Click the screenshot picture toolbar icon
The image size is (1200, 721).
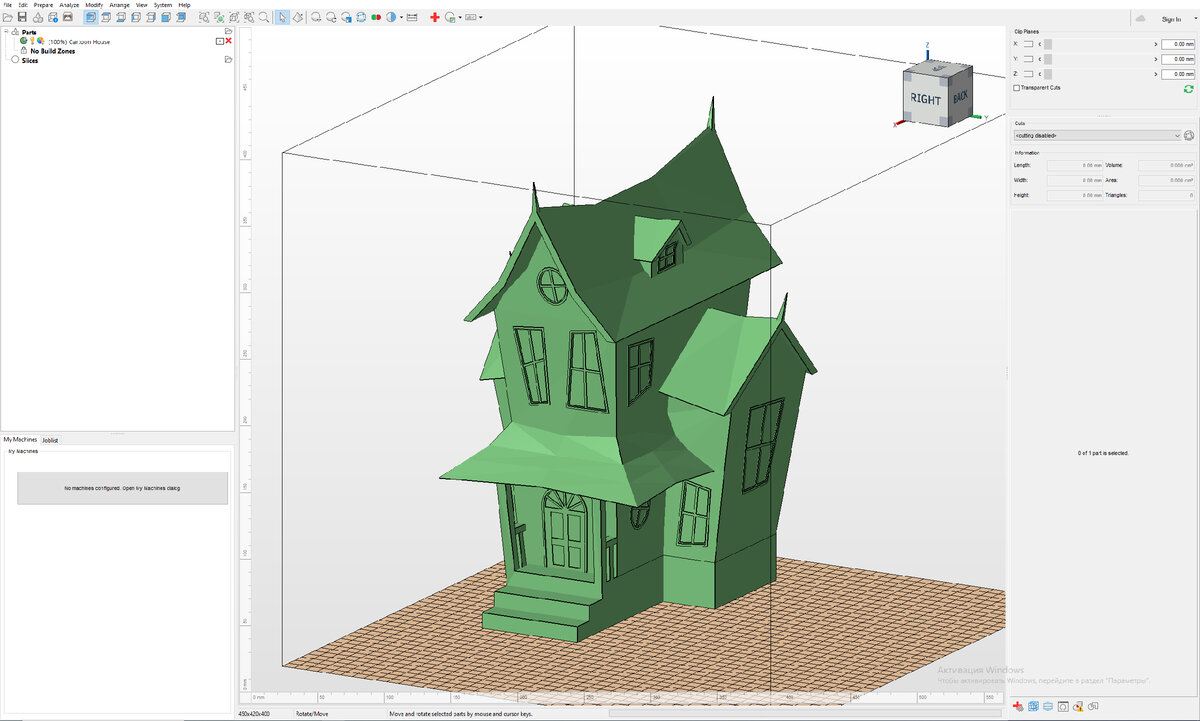67,18
